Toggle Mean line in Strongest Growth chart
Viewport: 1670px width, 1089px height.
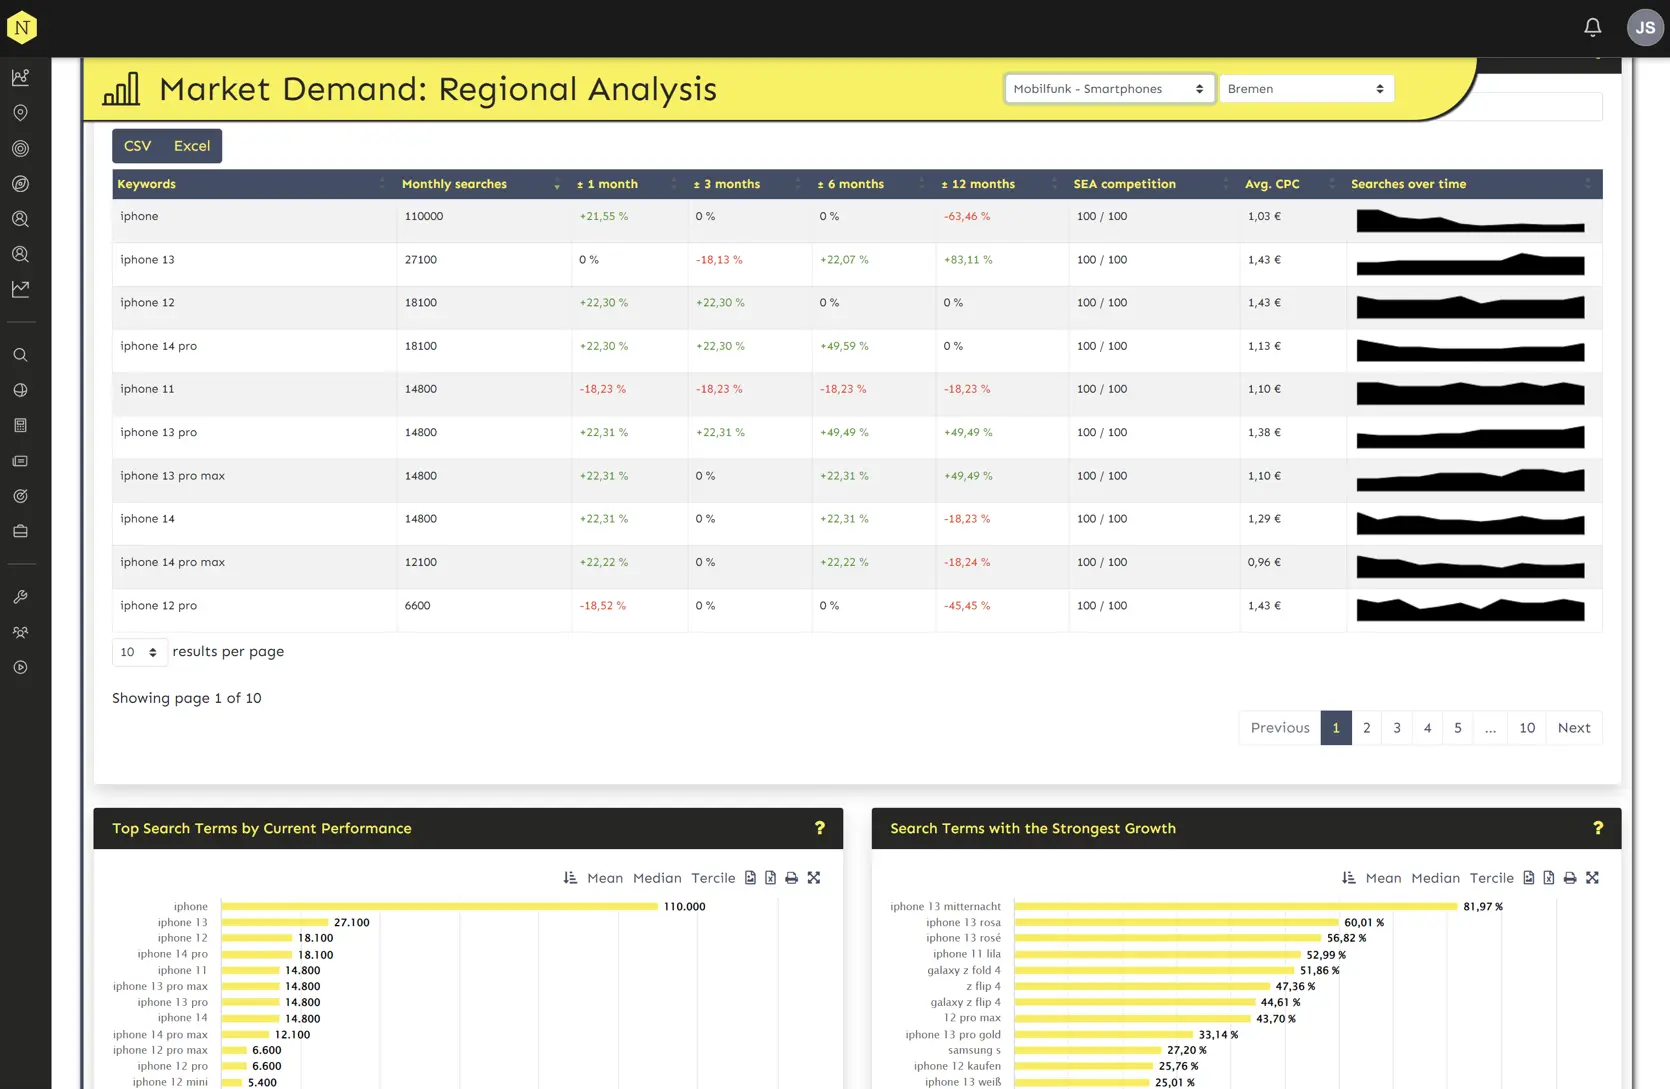1383,878
